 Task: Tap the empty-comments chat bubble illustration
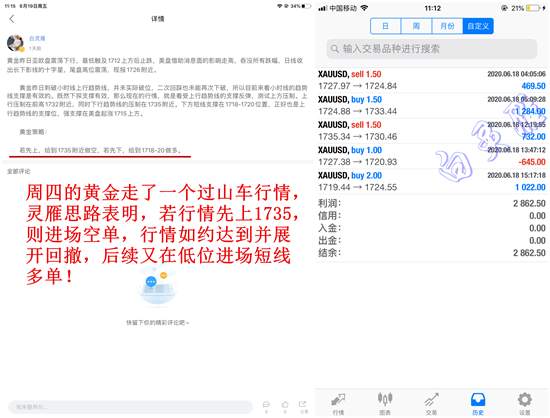point(157,286)
